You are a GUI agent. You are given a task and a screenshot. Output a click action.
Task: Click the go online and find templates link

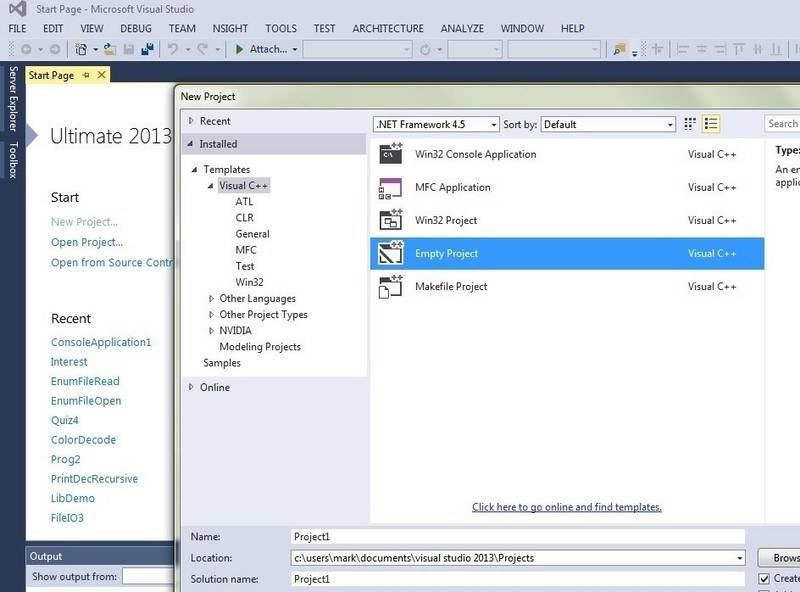566,507
